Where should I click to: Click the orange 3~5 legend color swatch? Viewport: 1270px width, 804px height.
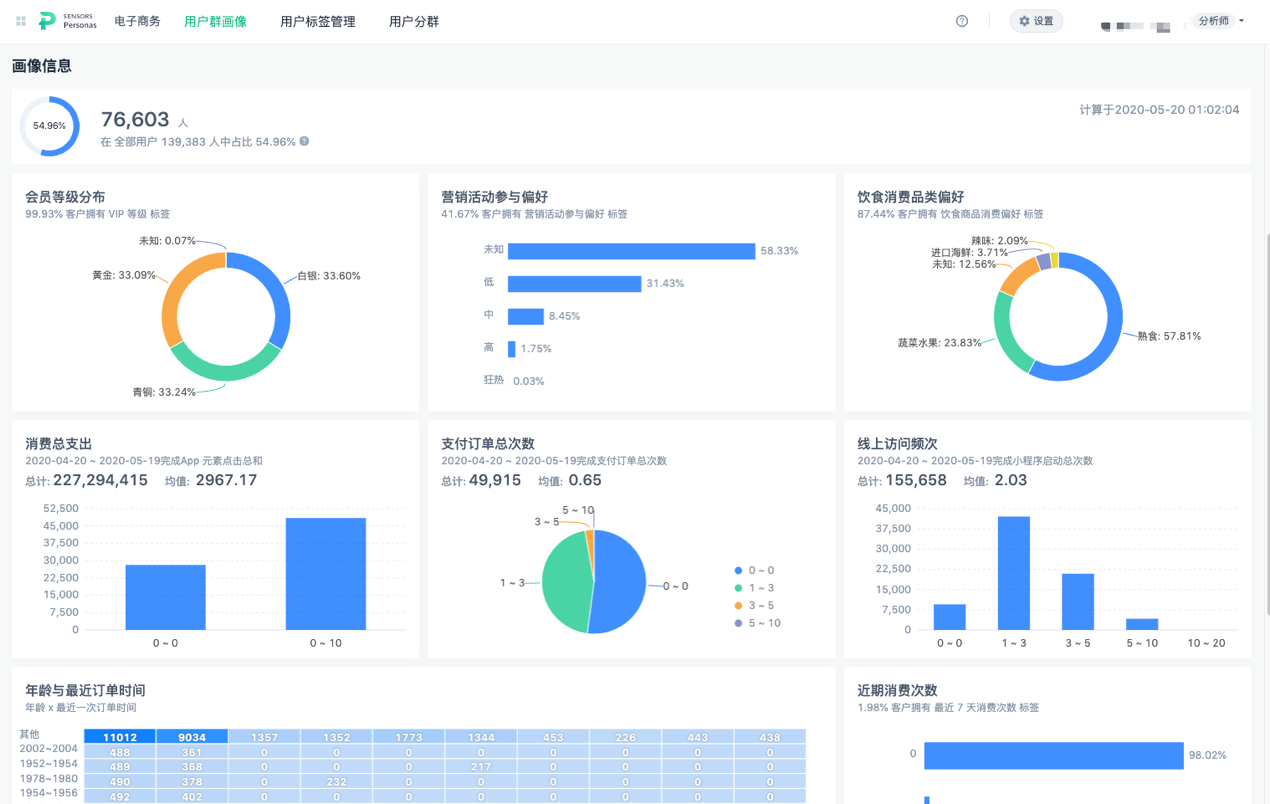[738, 605]
